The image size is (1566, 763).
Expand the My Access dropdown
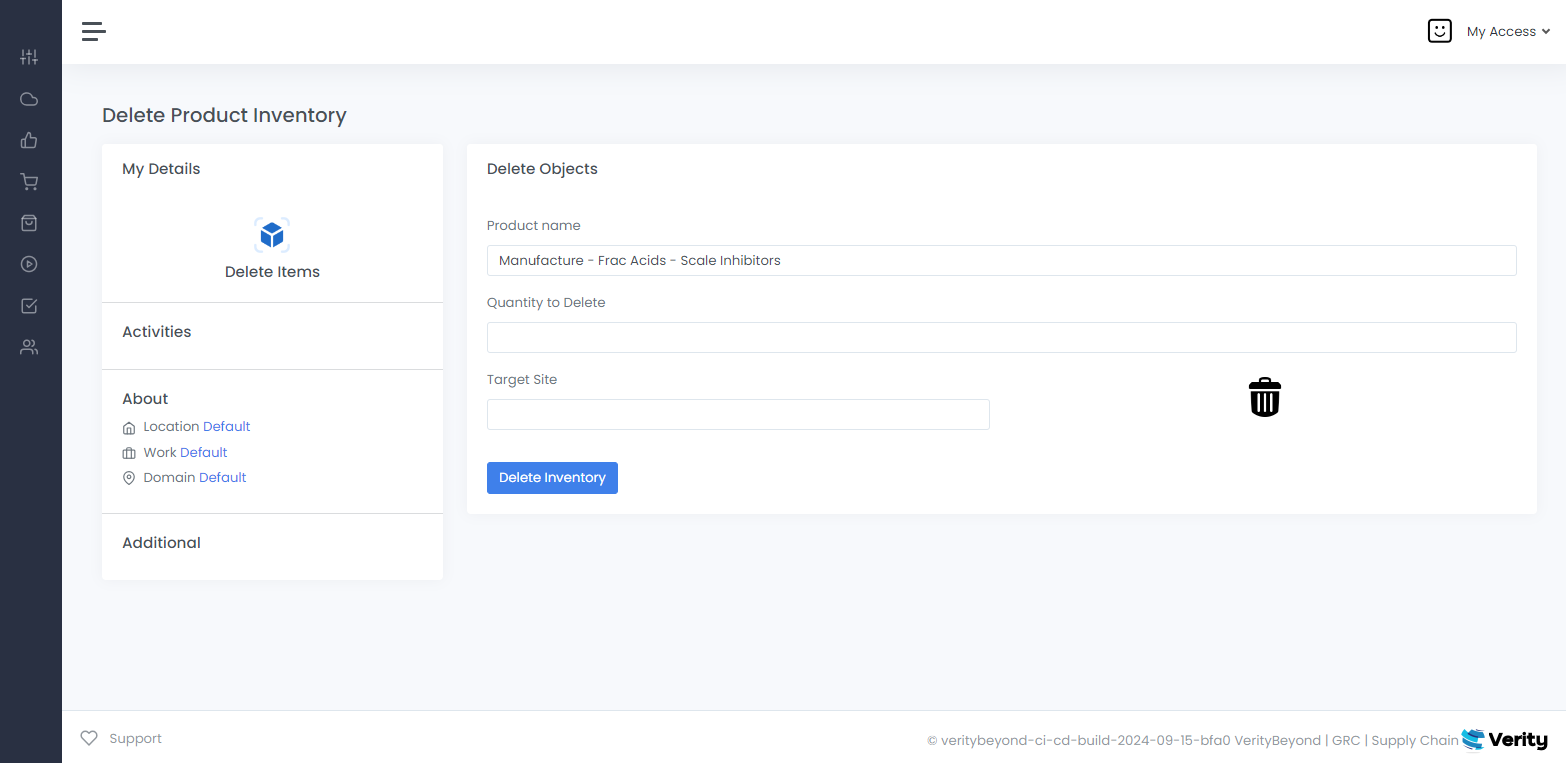(1507, 32)
